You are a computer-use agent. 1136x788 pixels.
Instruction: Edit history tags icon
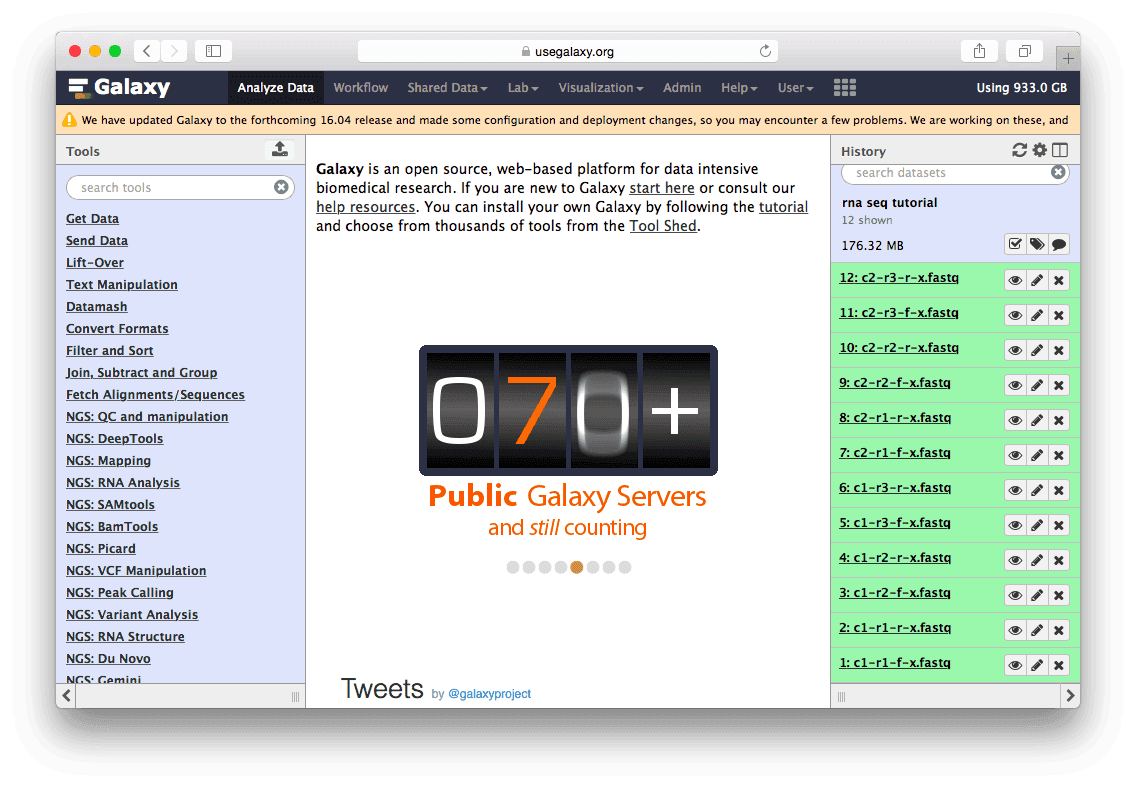[1037, 245]
